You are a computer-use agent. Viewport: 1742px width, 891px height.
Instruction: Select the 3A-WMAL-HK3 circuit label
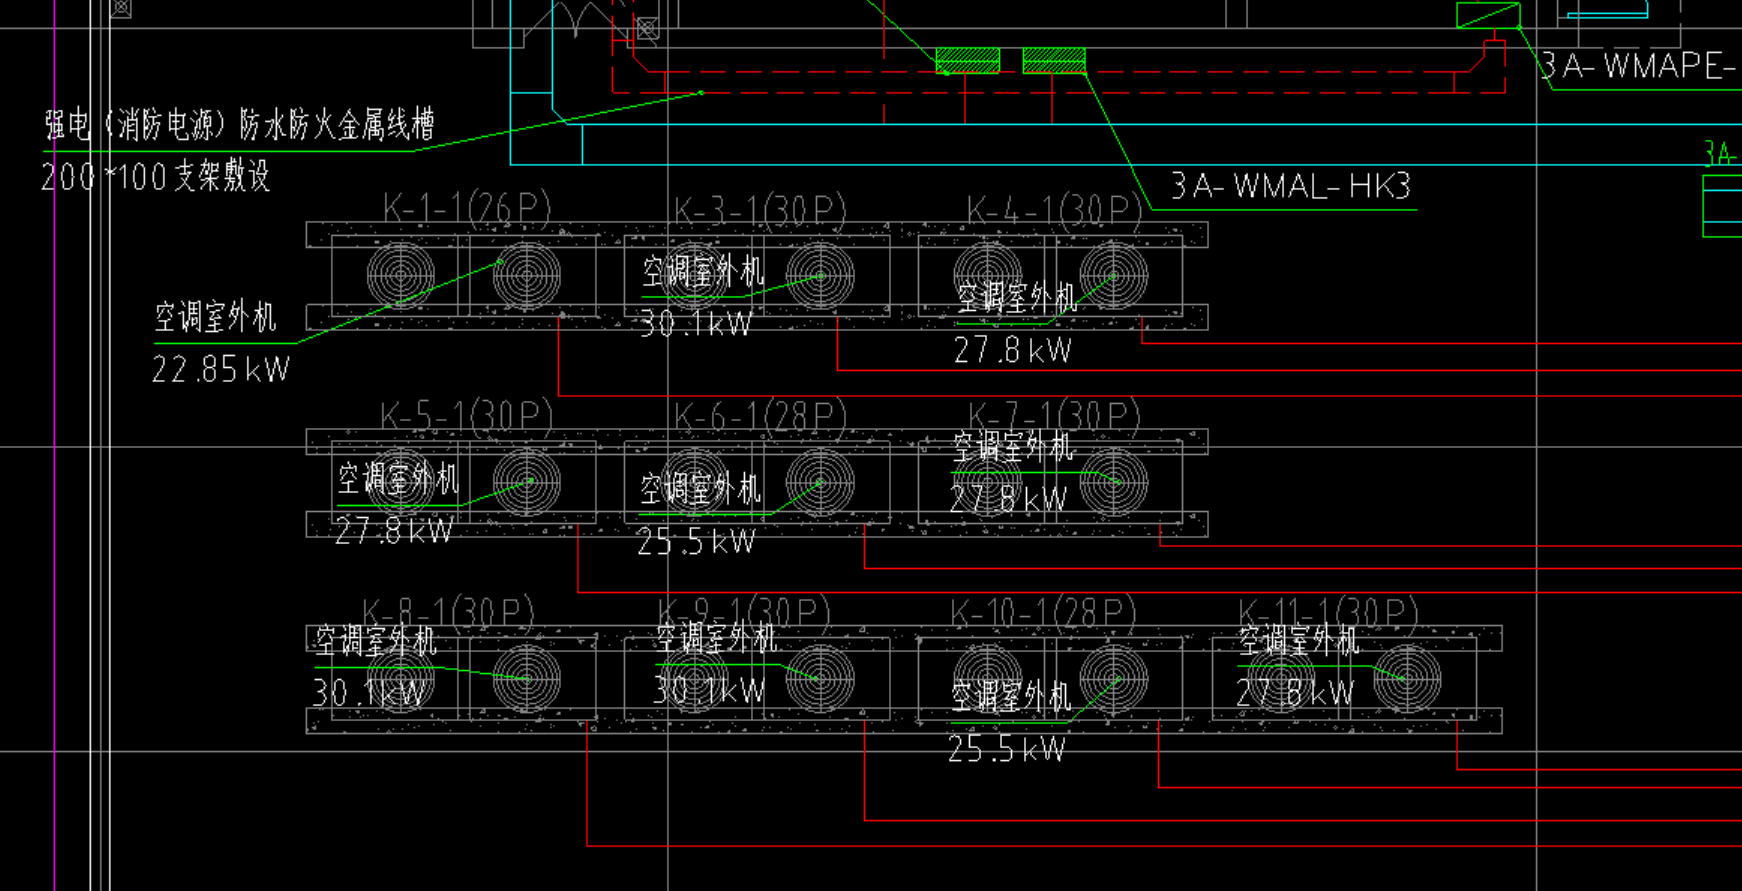(1291, 186)
